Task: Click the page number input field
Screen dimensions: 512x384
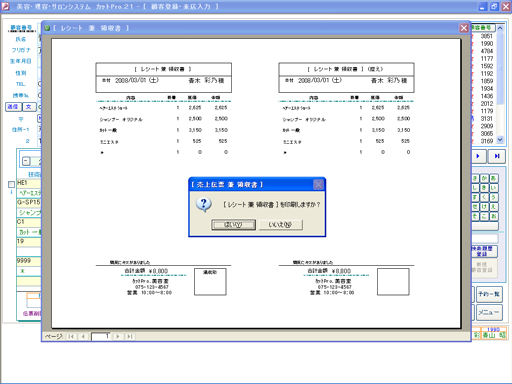Action: 101,336
